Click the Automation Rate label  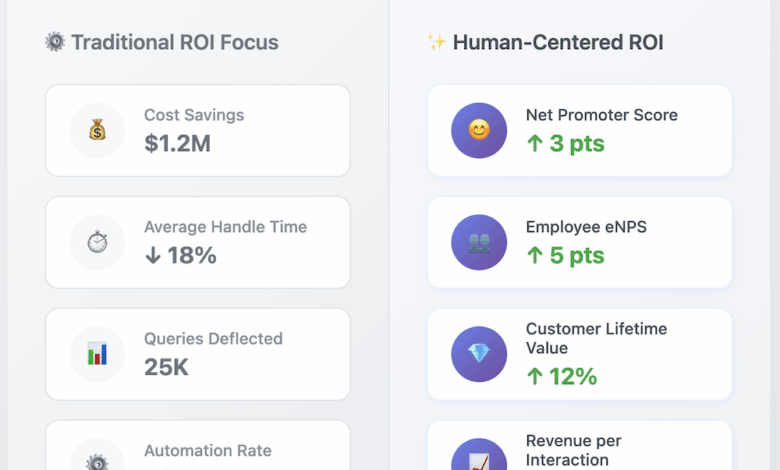pos(207,451)
